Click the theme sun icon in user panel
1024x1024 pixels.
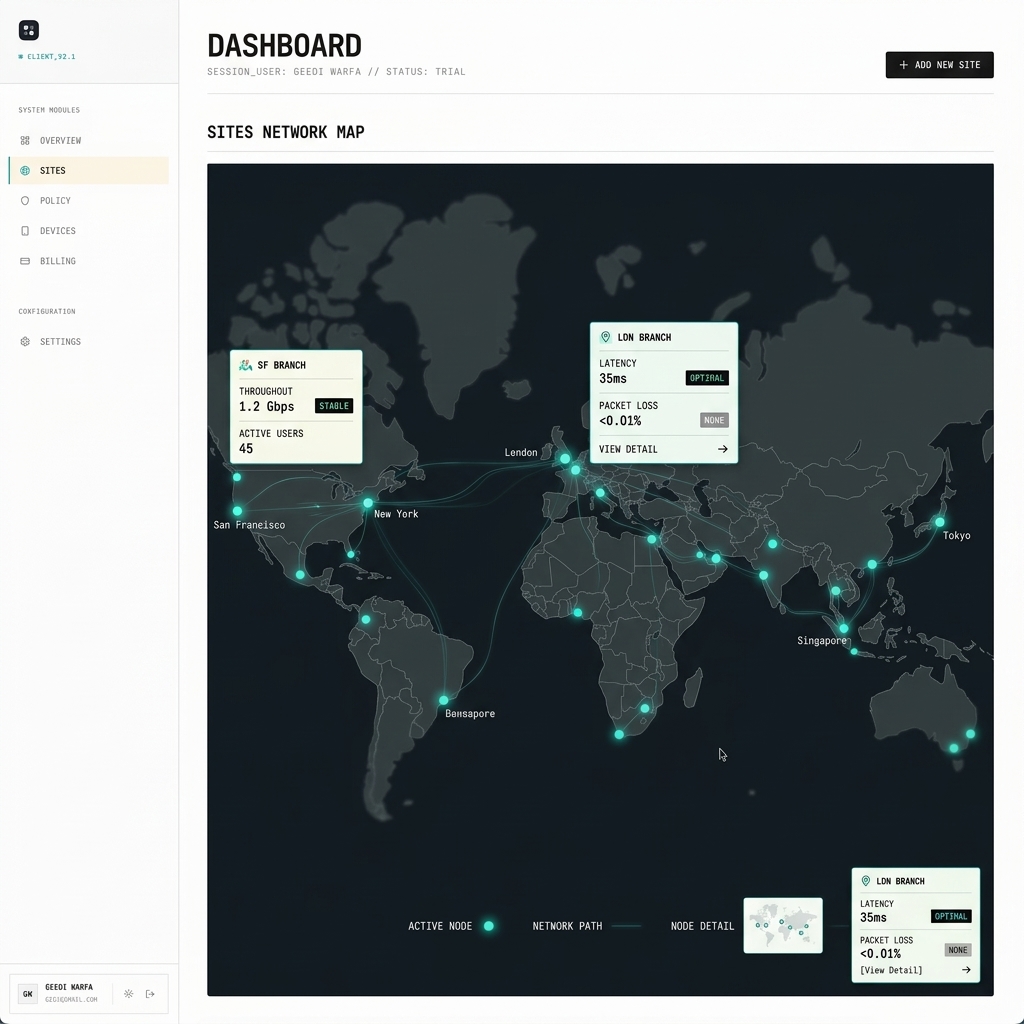pos(128,994)
